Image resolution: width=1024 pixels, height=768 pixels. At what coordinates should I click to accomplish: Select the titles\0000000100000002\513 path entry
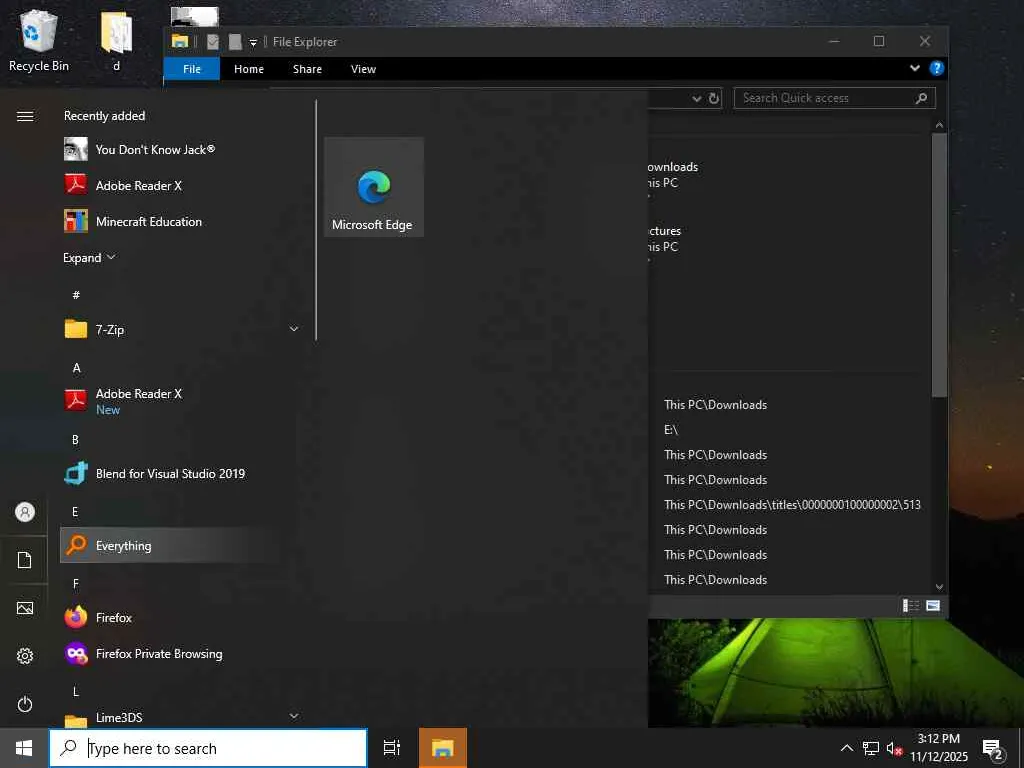(x=792, y=505)
